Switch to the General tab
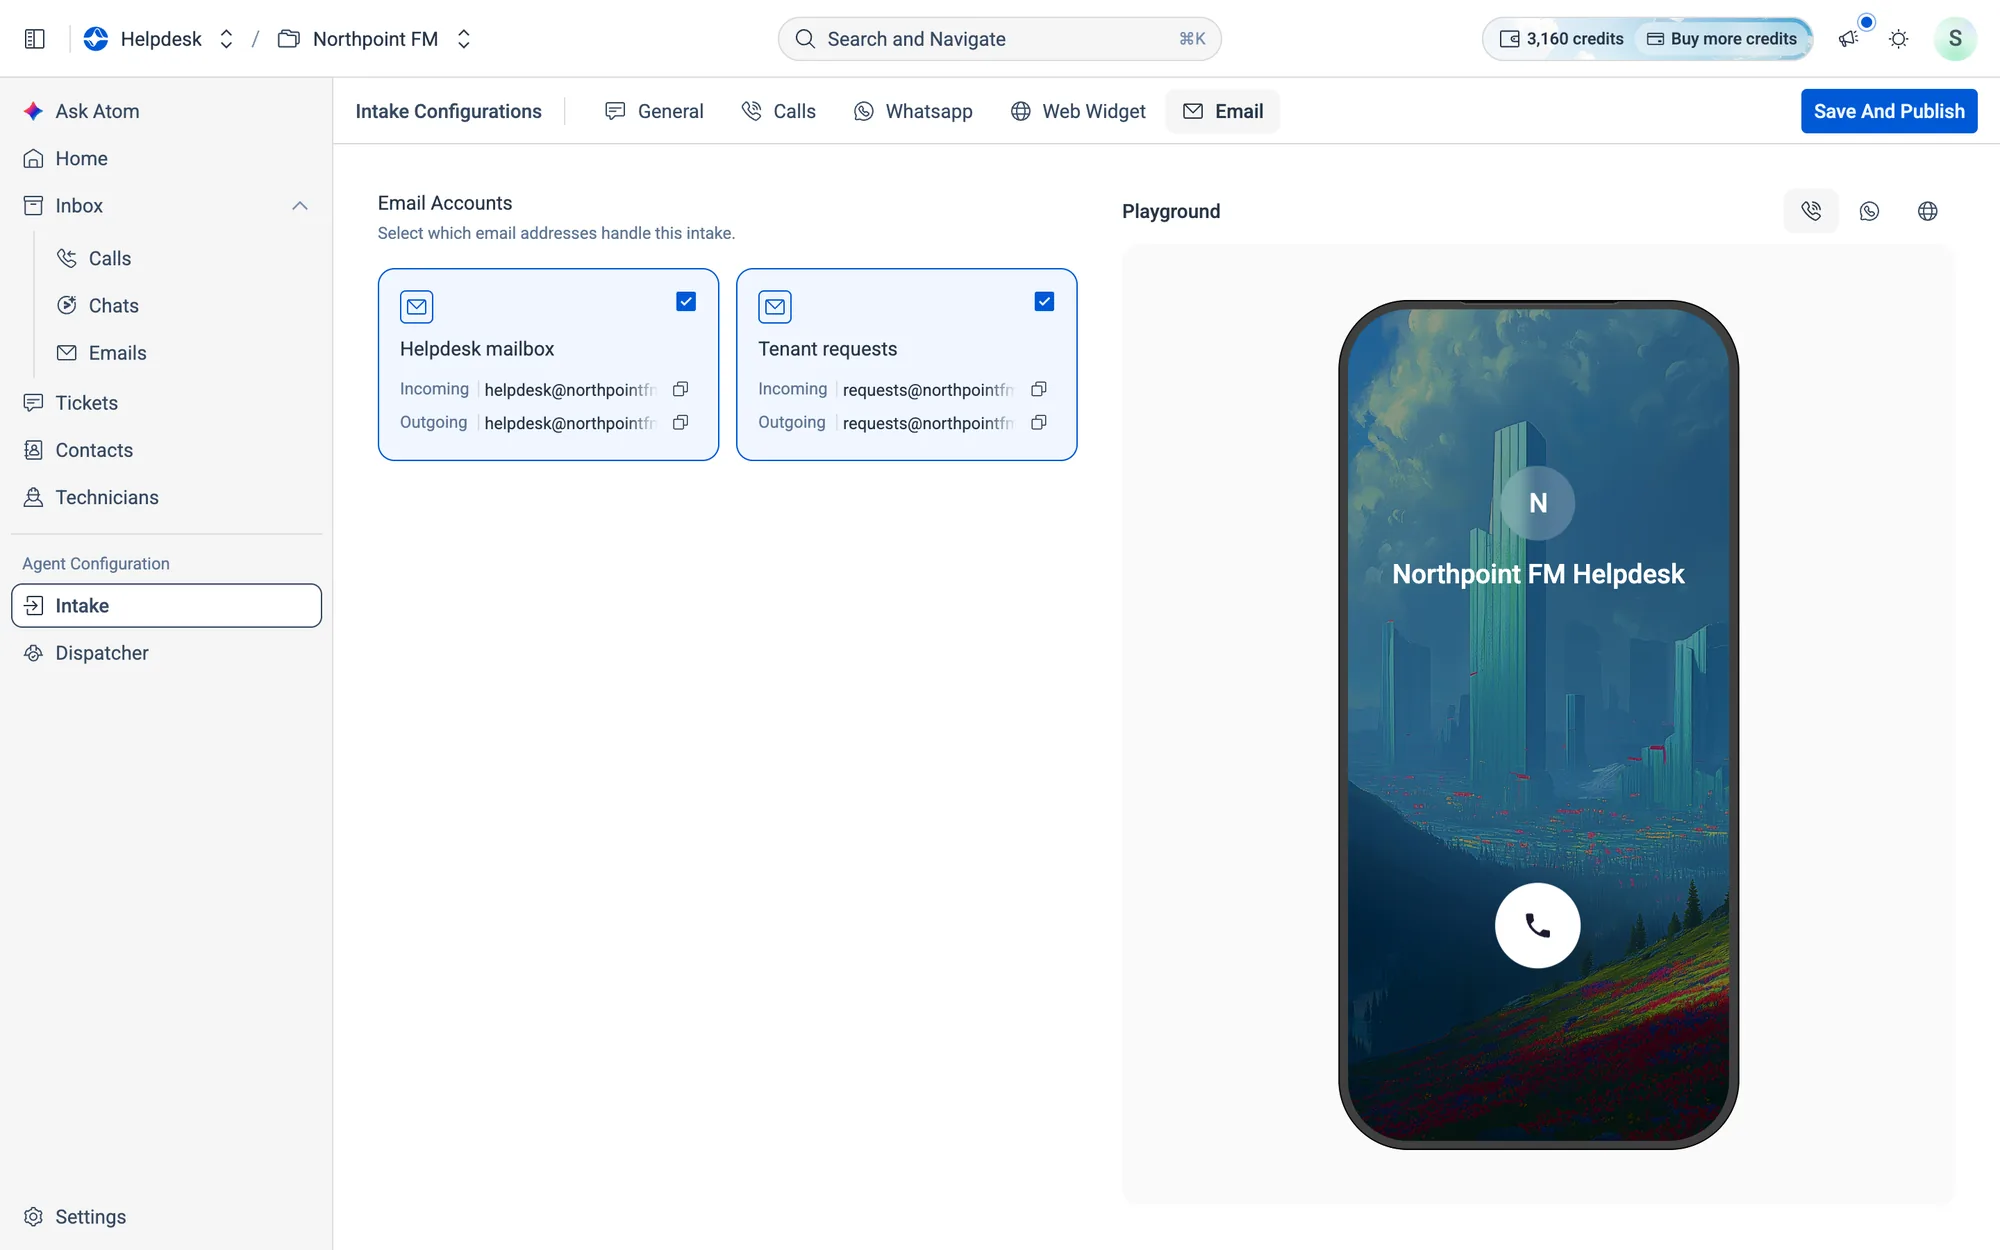The width and height of the screenshot is (2000, 1250). [655, 111]
